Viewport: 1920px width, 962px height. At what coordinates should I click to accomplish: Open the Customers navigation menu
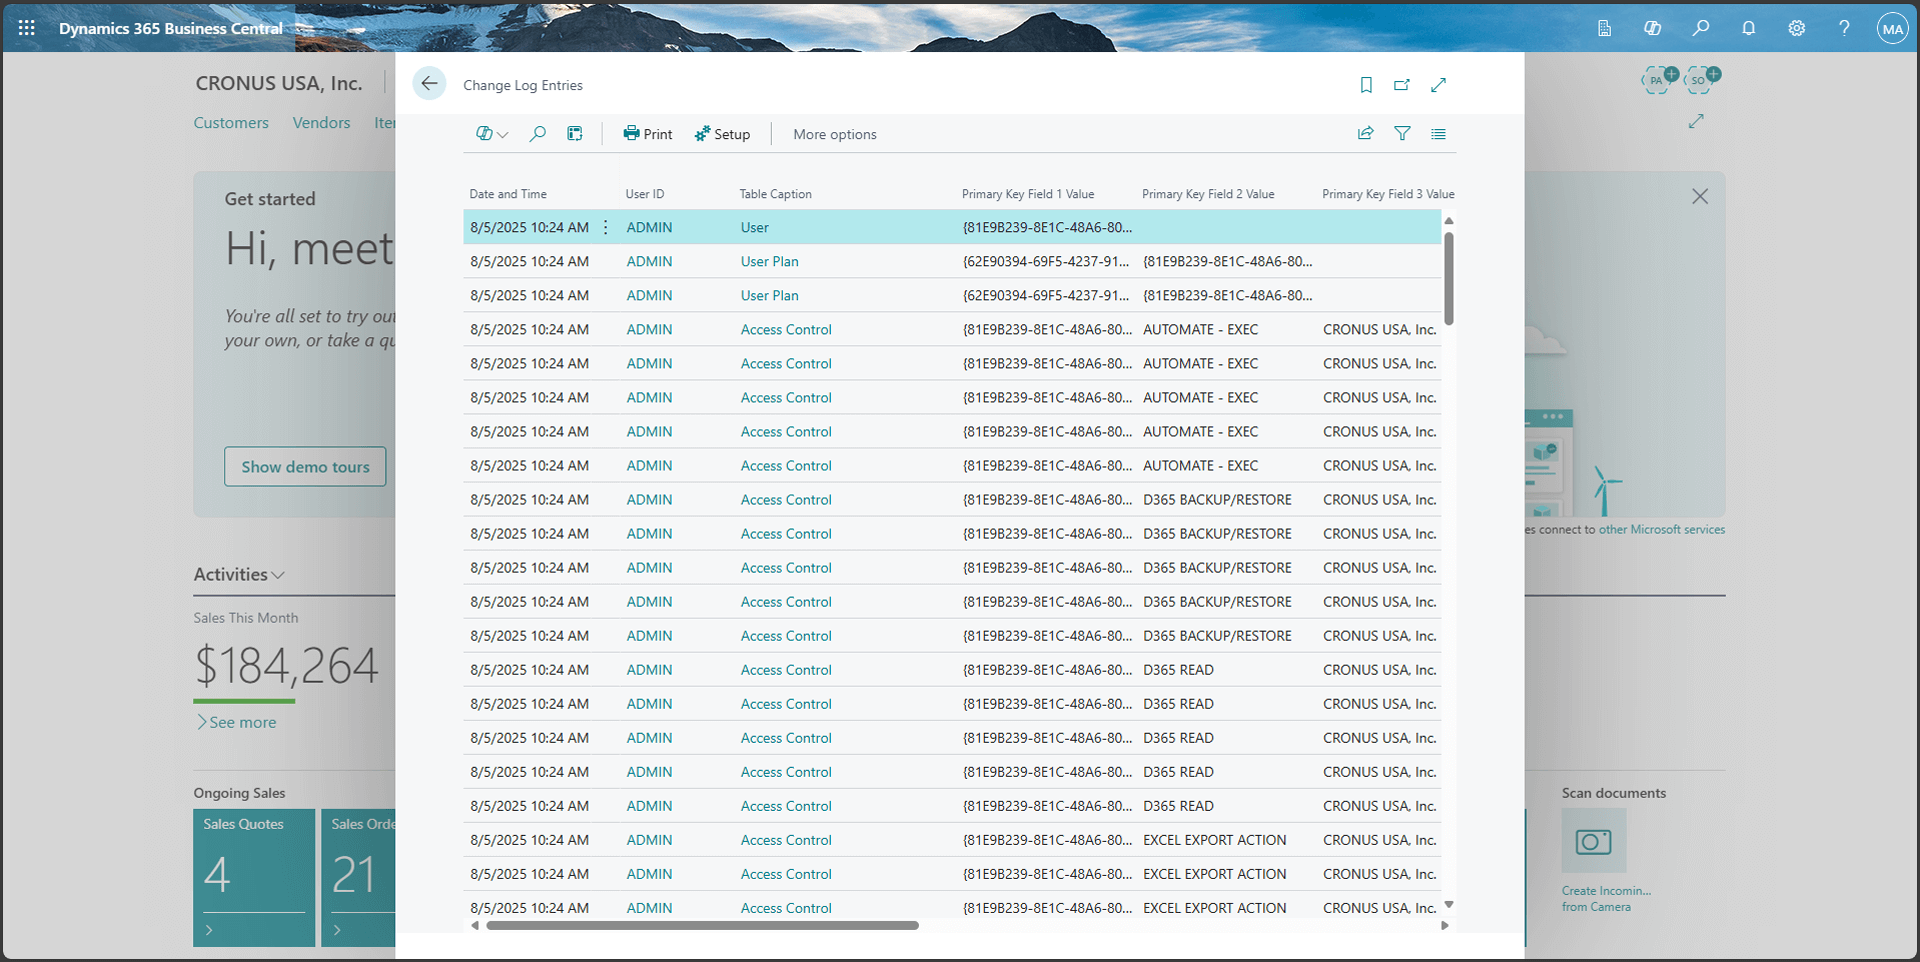pyautogui.click(x=231, y=122)
